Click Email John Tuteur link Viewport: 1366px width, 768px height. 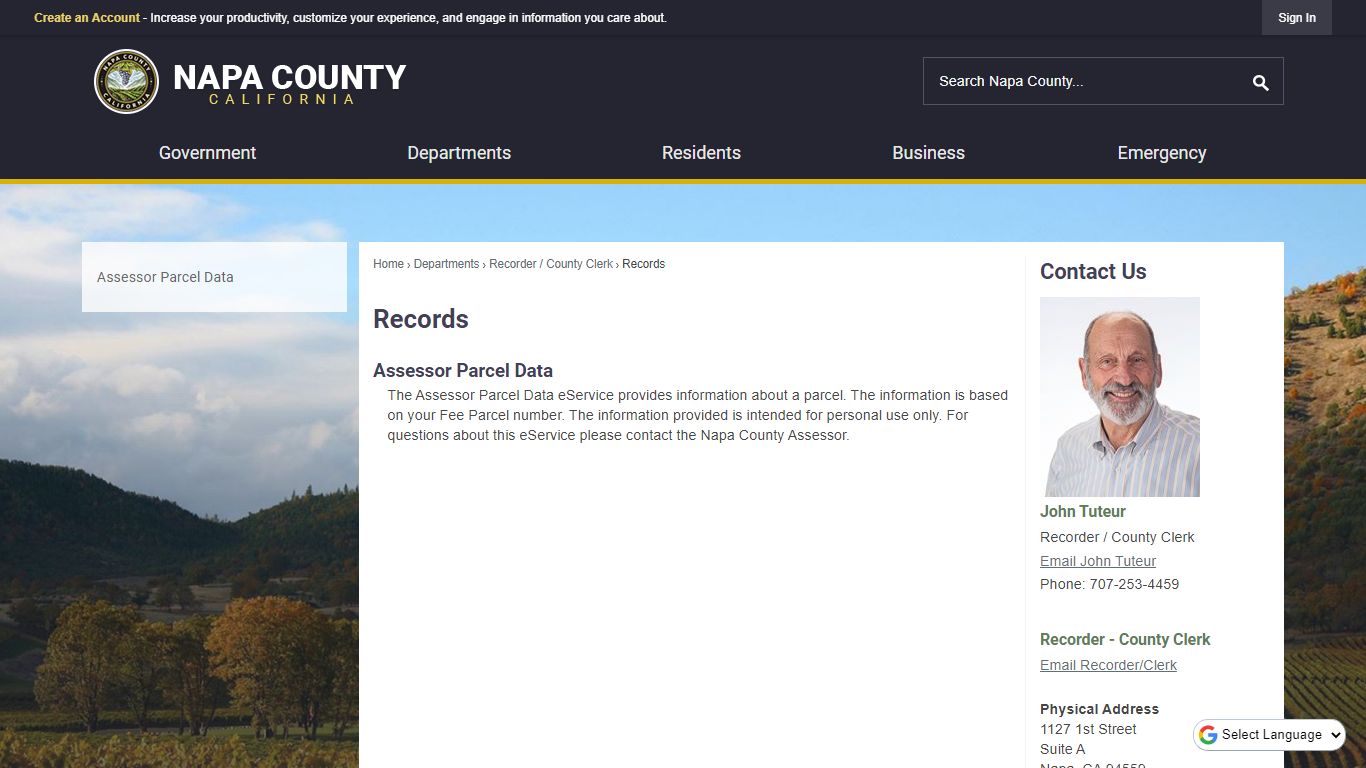(1098, 561)
